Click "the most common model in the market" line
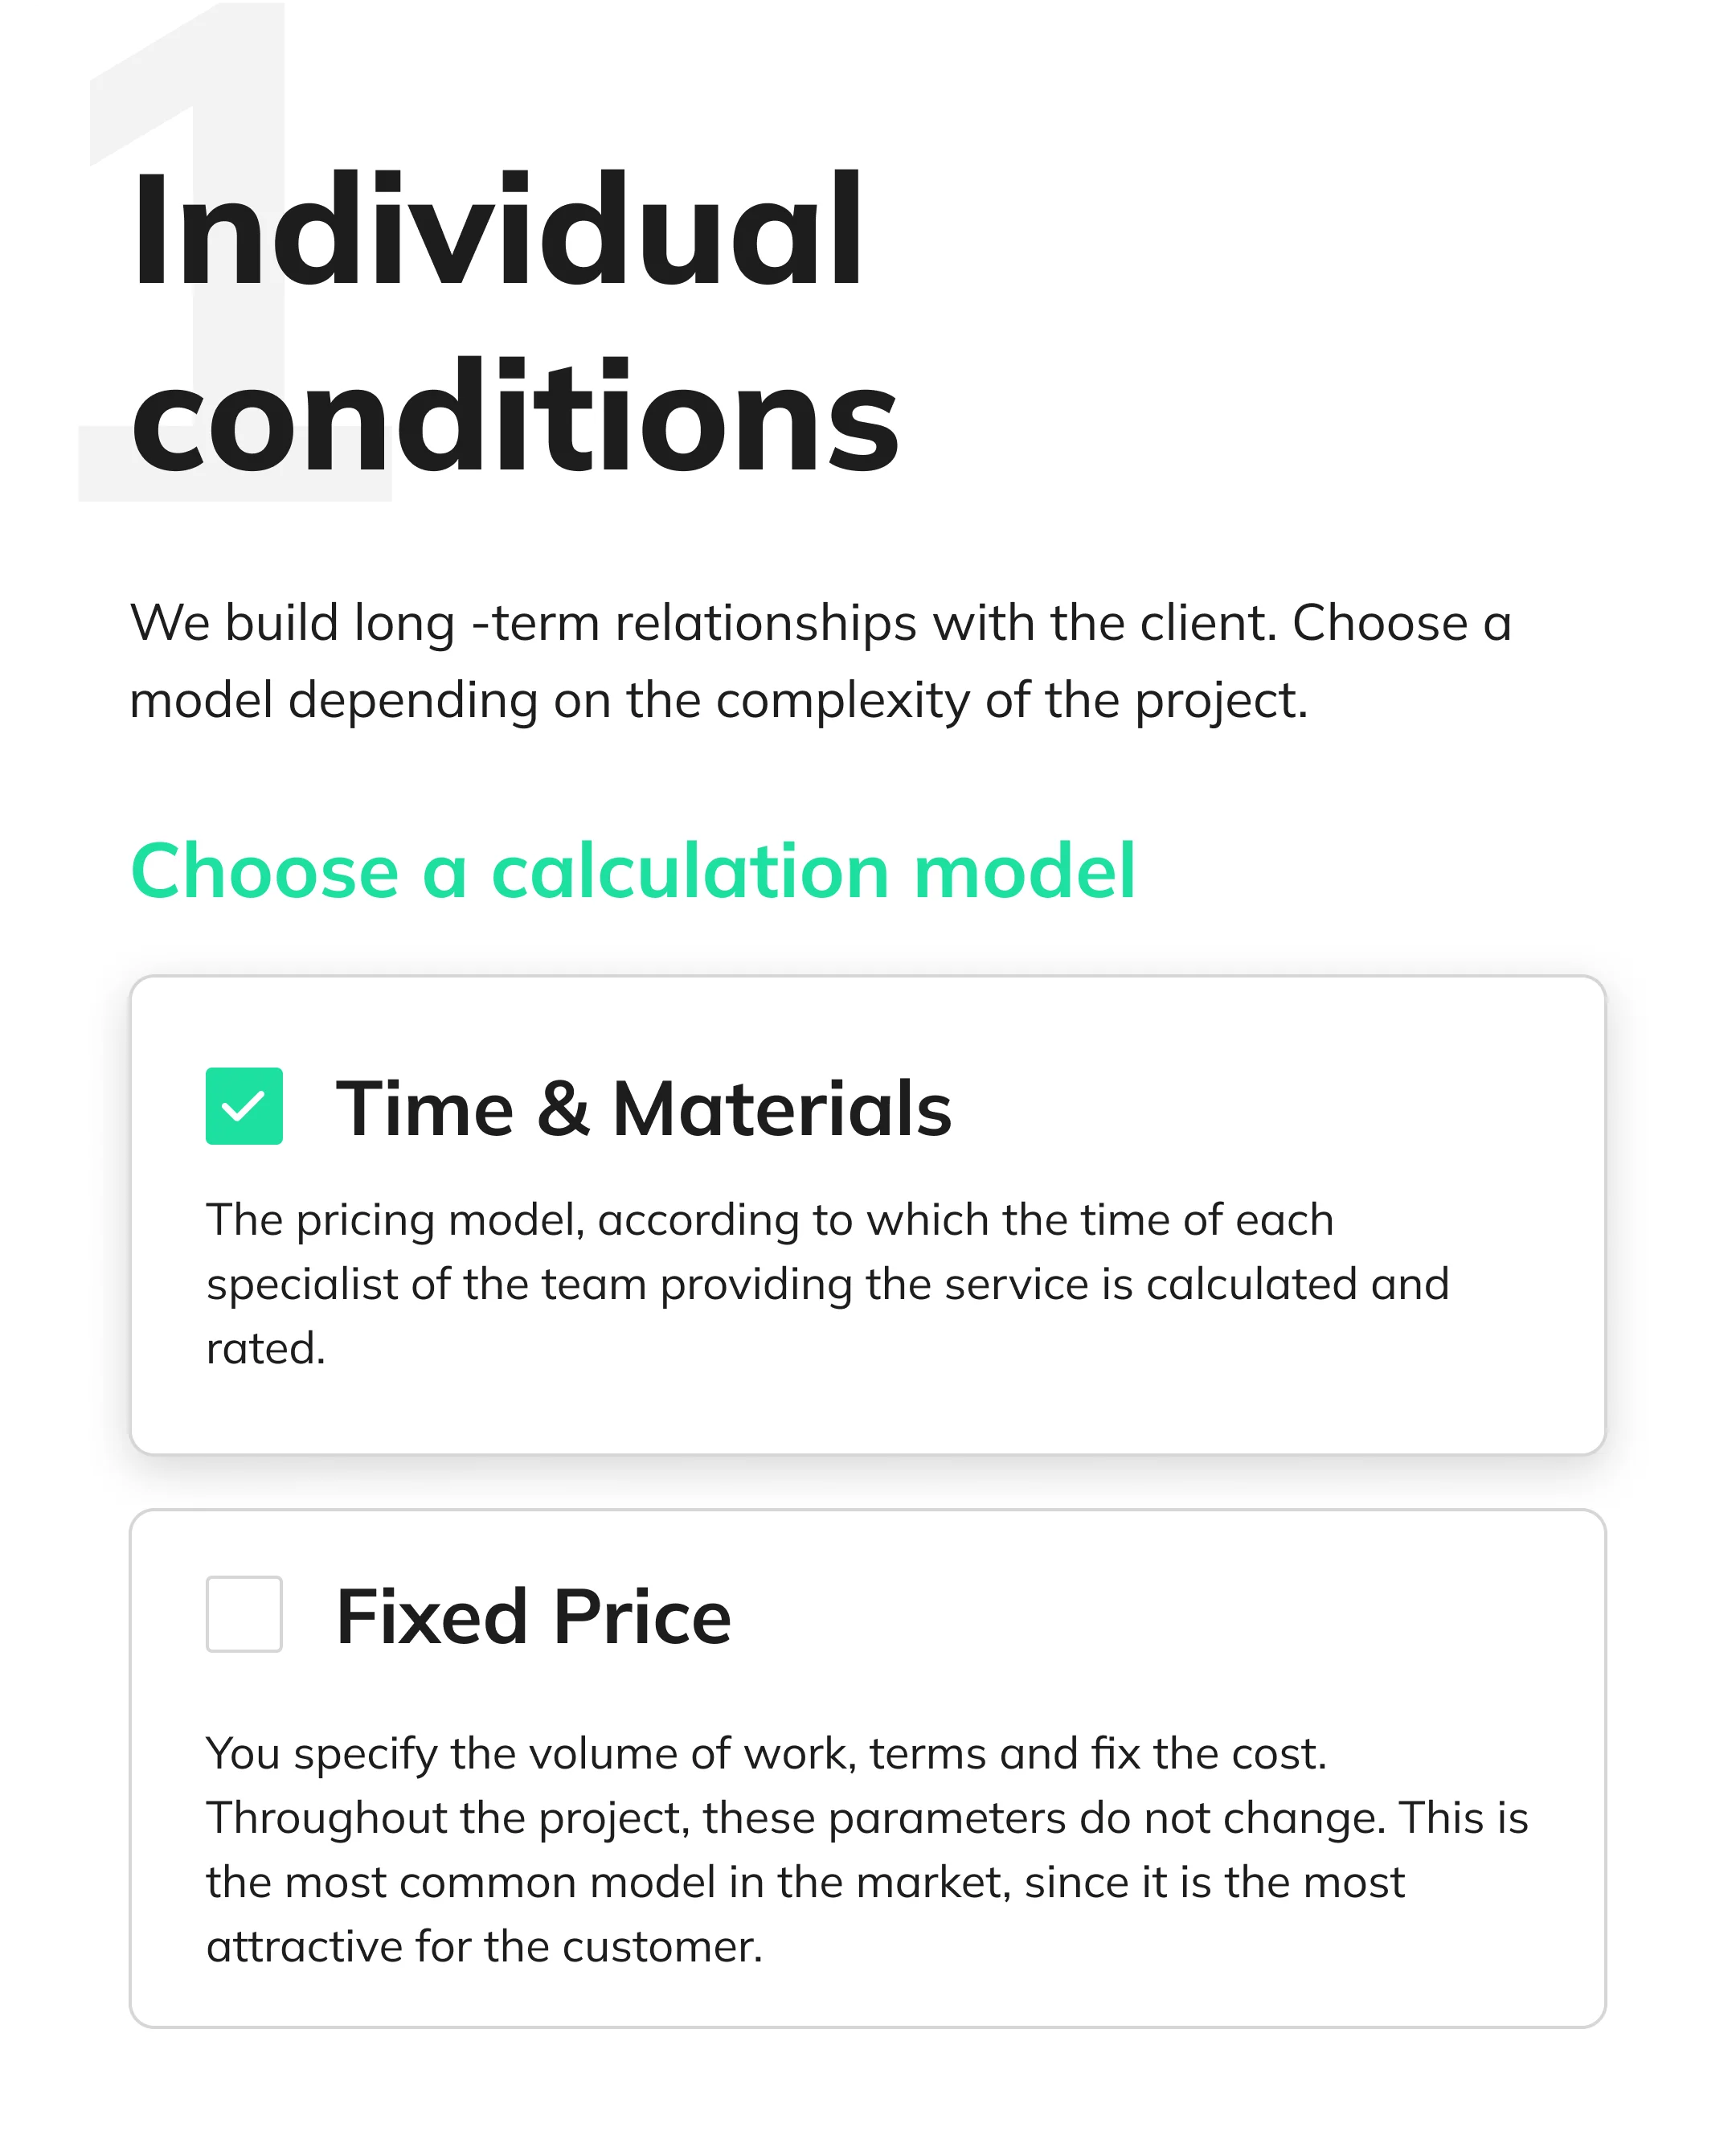 coord(805,1883)
